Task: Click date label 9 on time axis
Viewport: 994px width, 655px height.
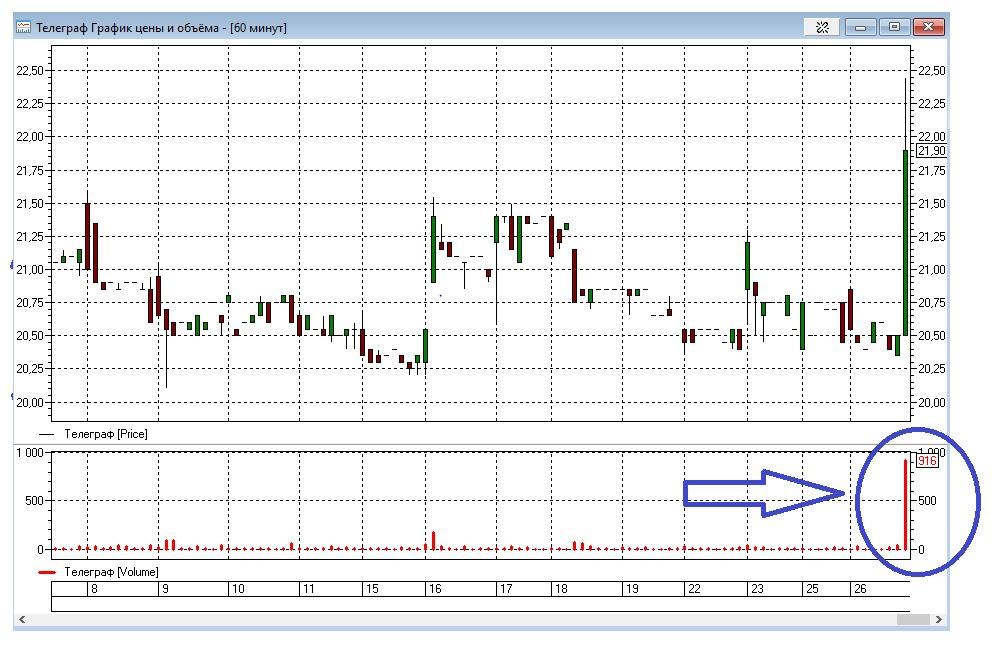Action: (165, 589)
